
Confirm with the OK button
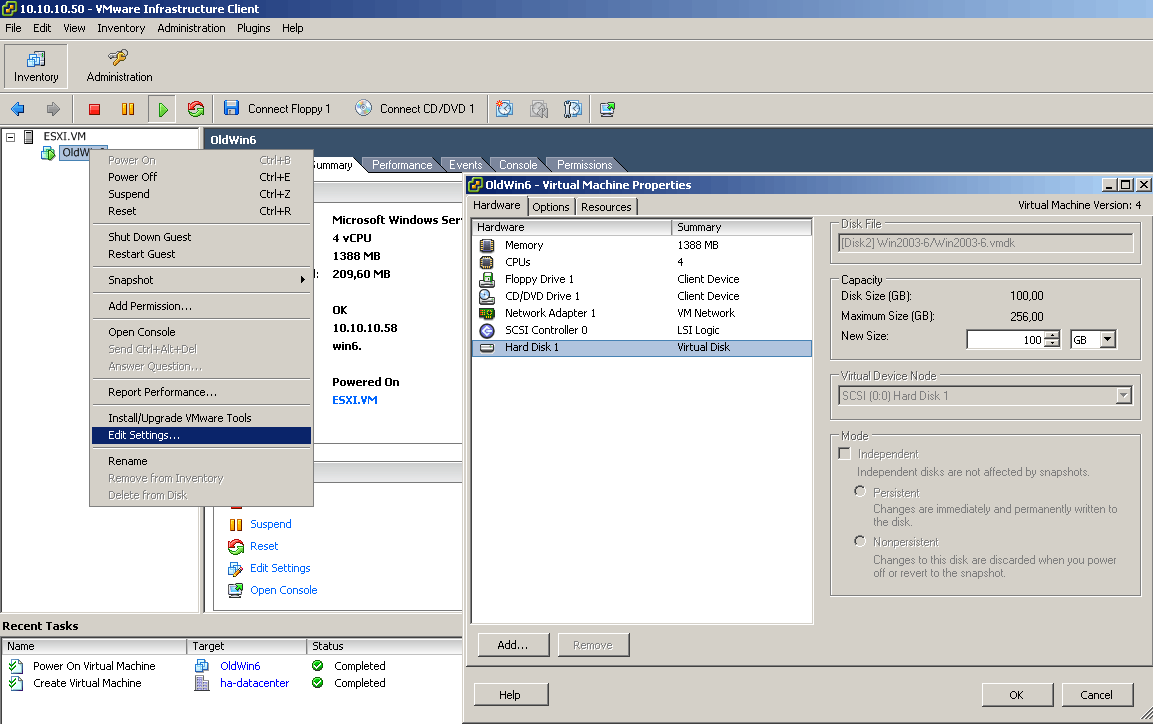coord(1016,695)
